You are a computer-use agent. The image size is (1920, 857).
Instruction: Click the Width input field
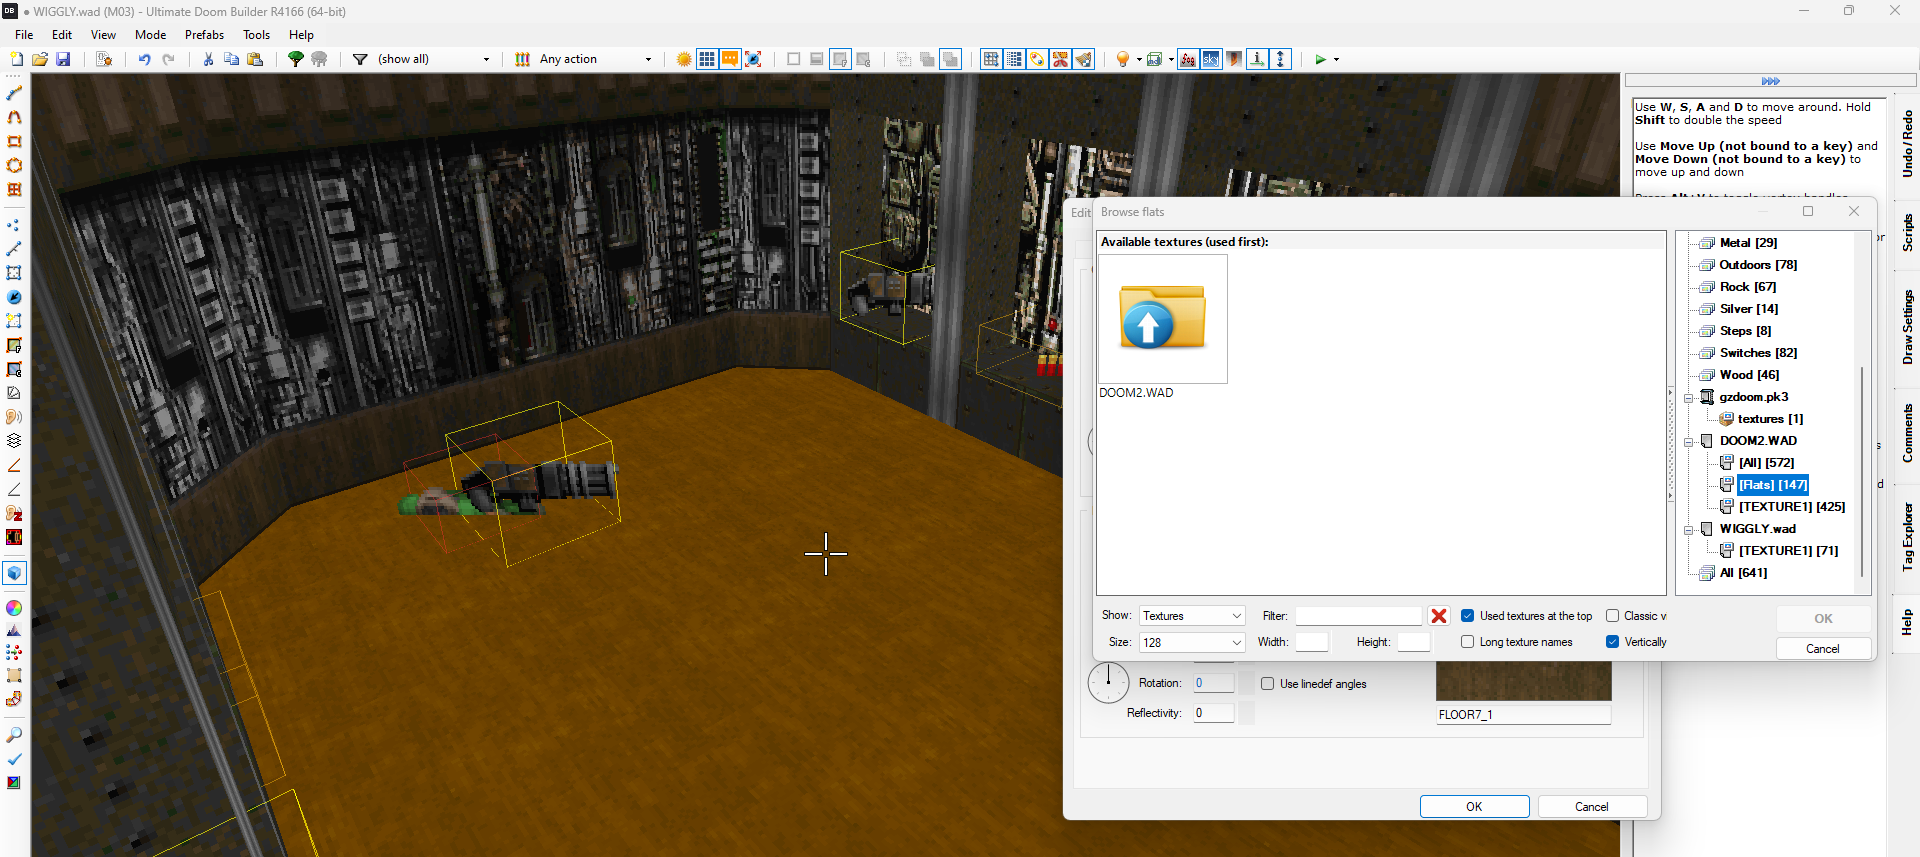1312,642
